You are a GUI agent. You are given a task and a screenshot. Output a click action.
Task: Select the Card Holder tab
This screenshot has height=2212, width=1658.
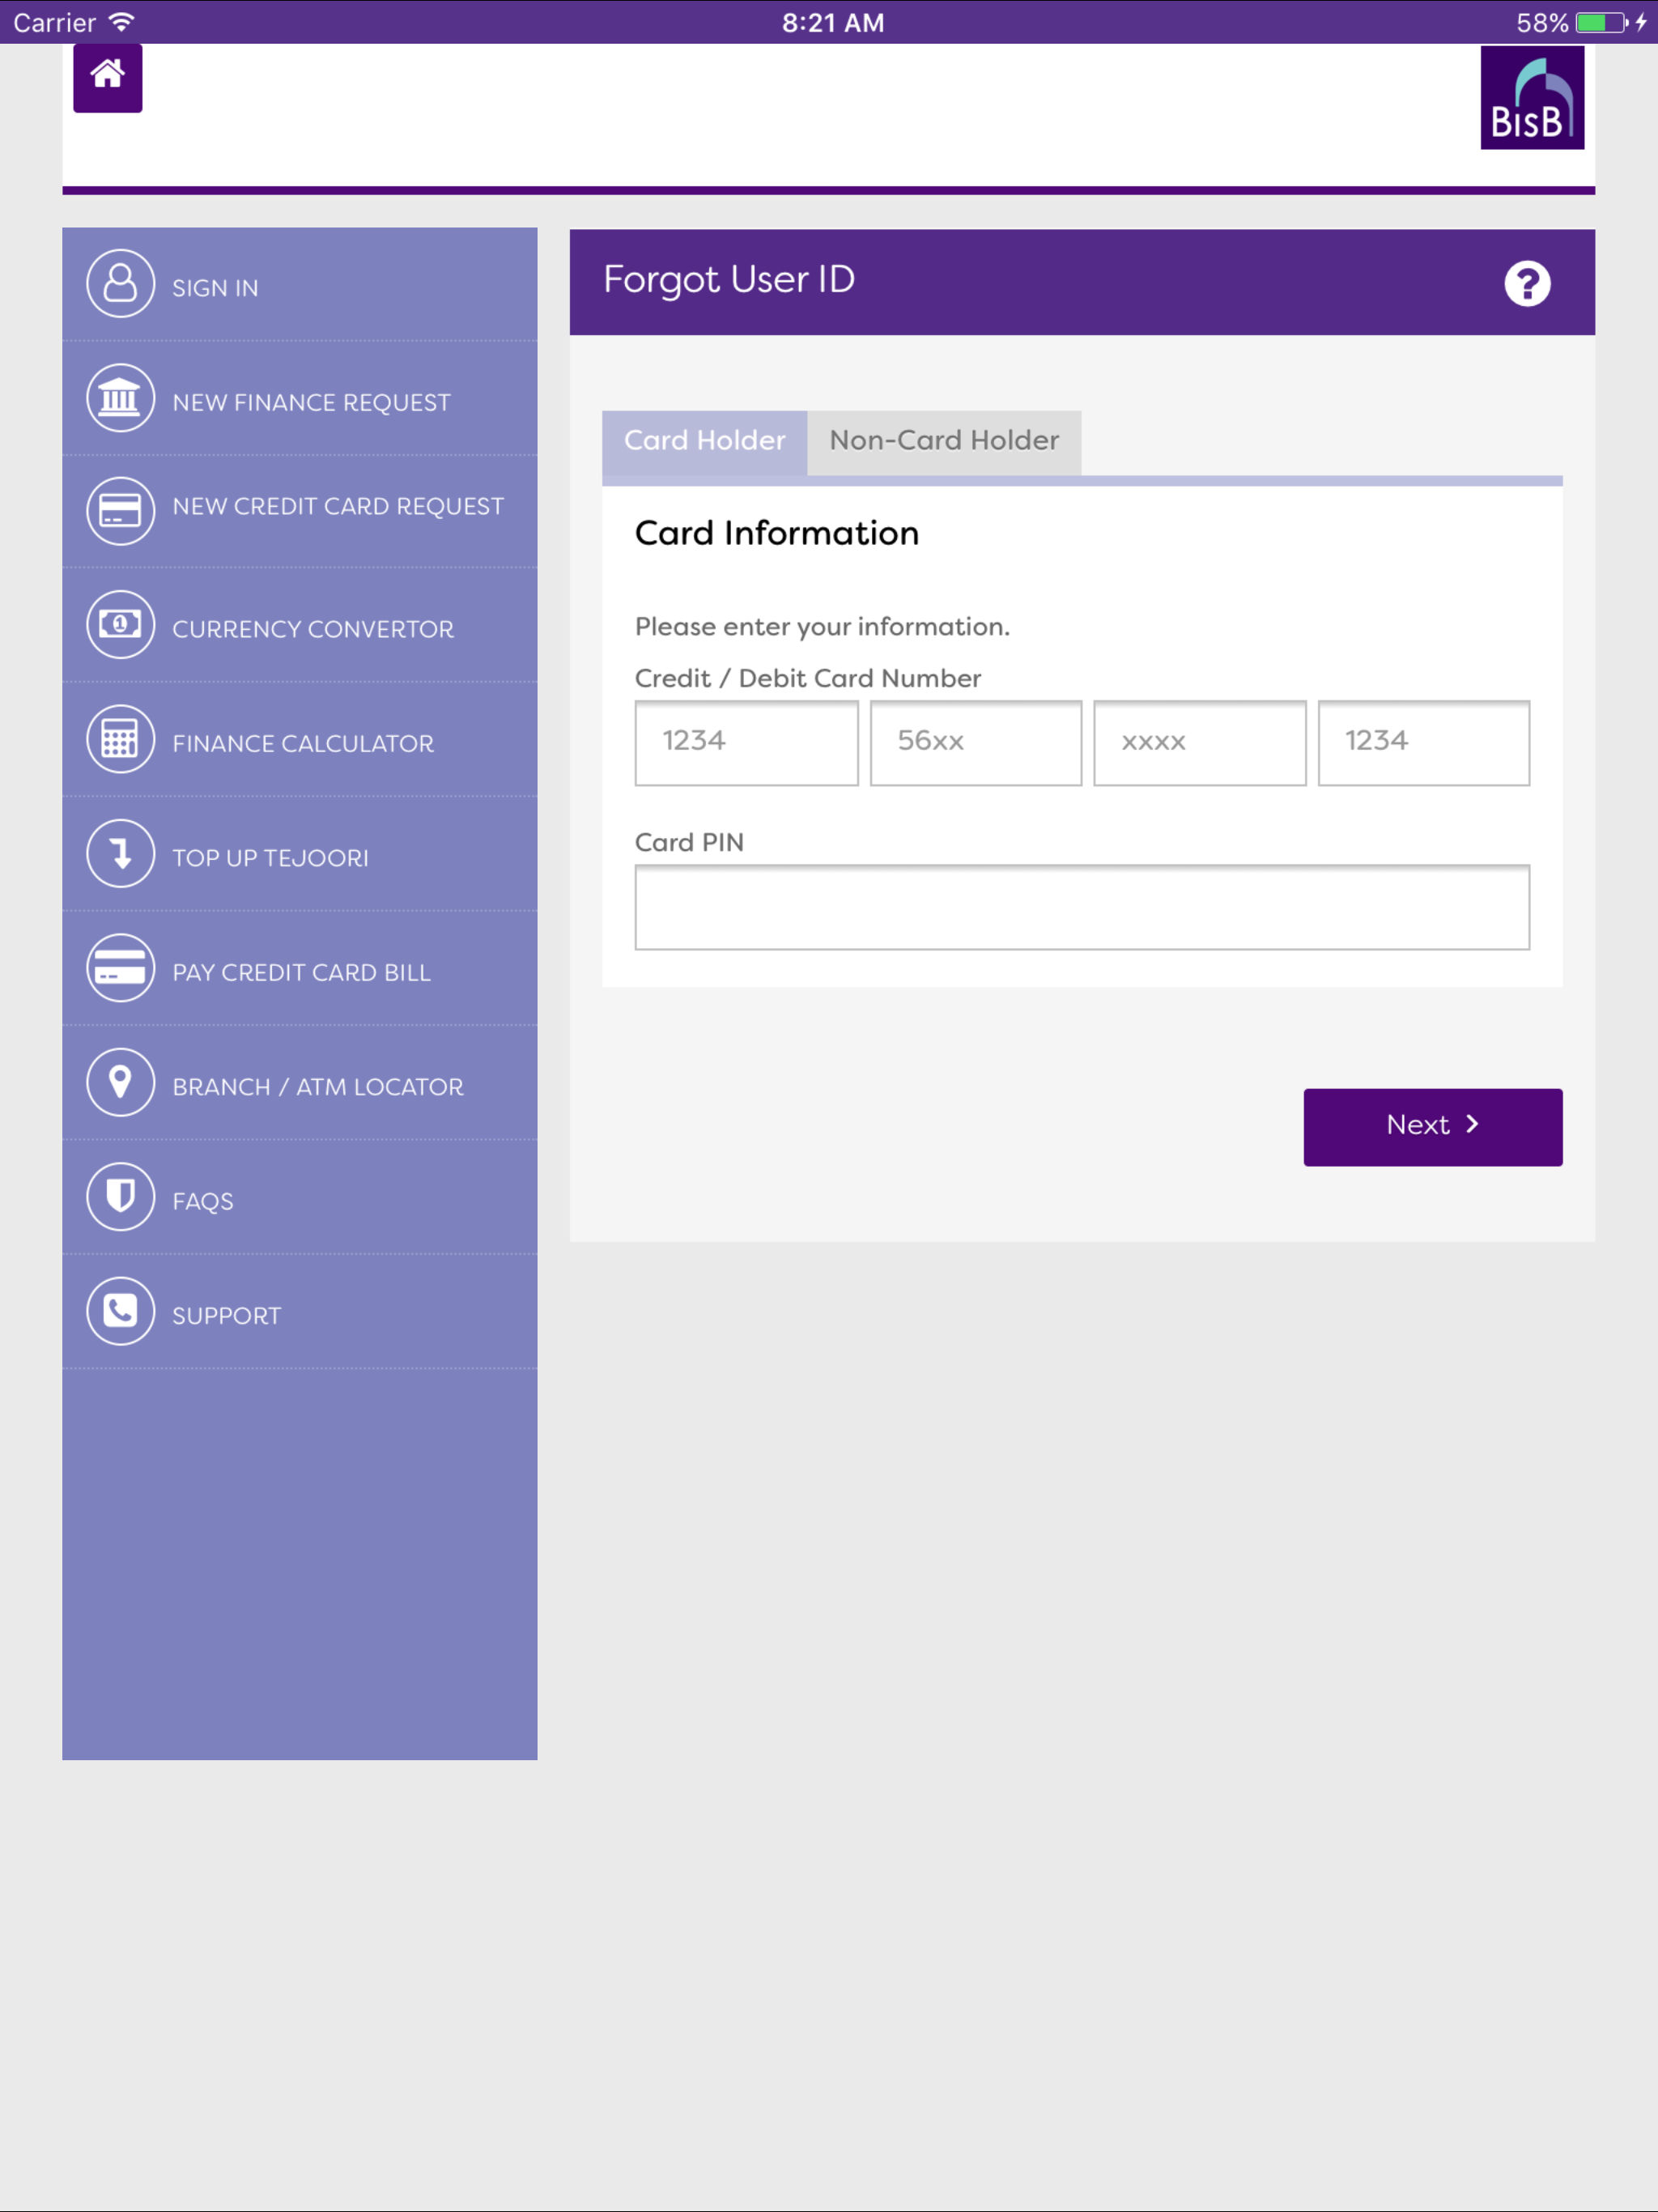pos(704,442)
